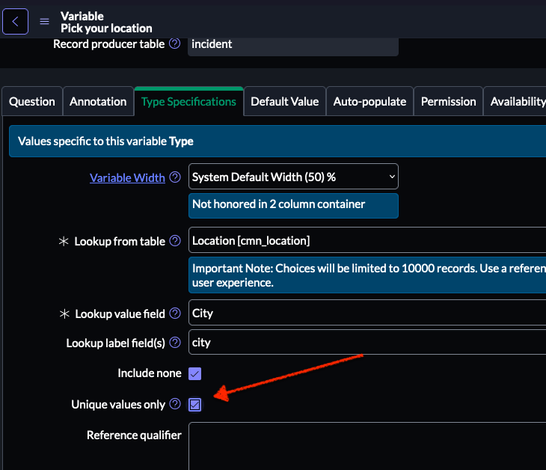Click help icon for Lookup label field(s)

[175, 342]
